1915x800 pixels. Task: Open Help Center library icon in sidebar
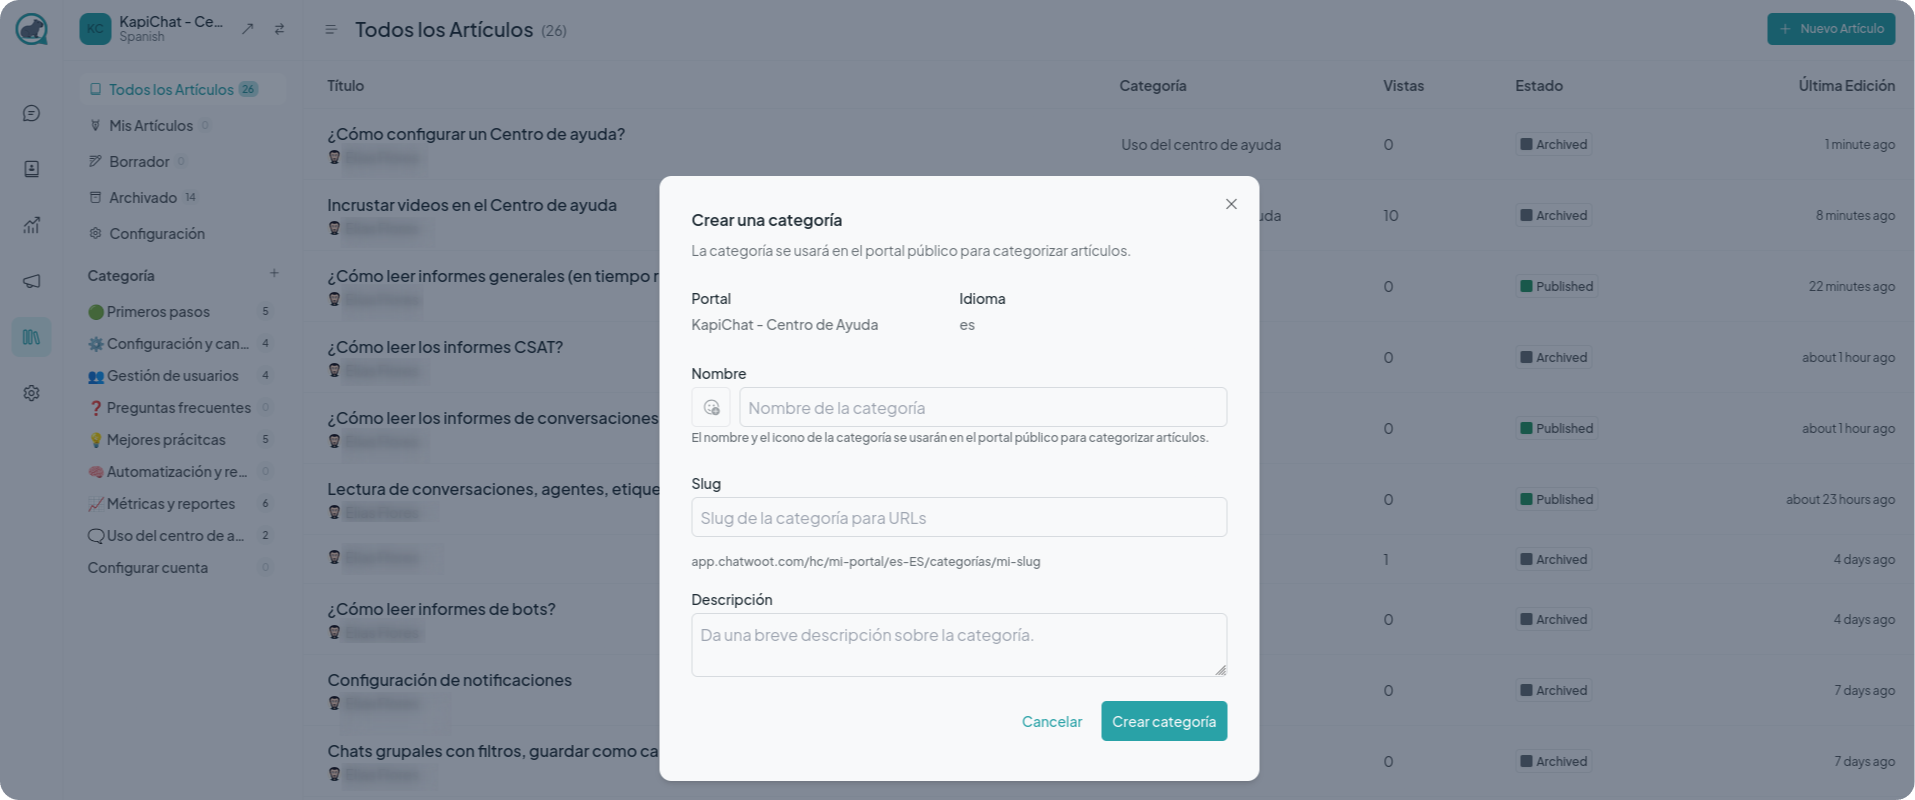pos(32,338)
